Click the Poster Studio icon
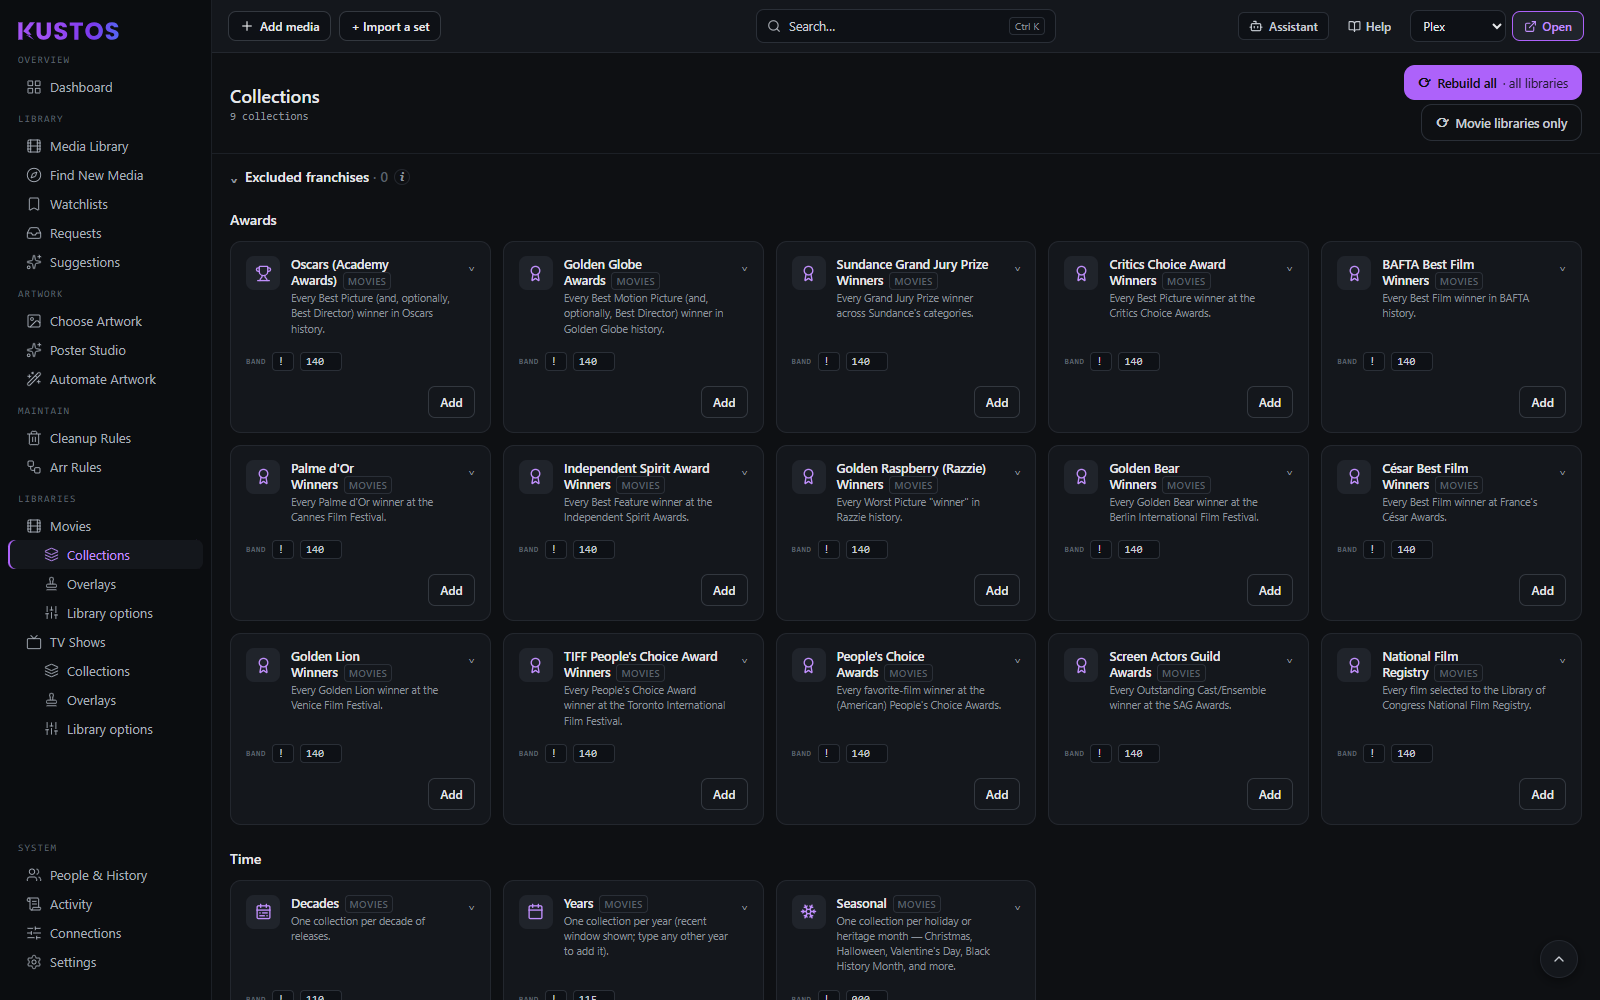The image size is (1600, 1000). 34,350
